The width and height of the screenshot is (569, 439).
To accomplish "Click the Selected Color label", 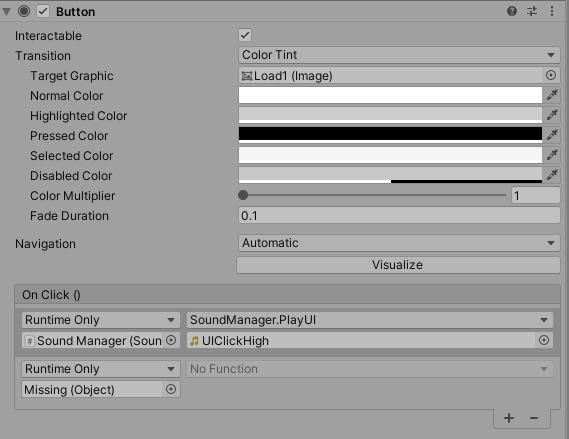I will click(71, 155).
